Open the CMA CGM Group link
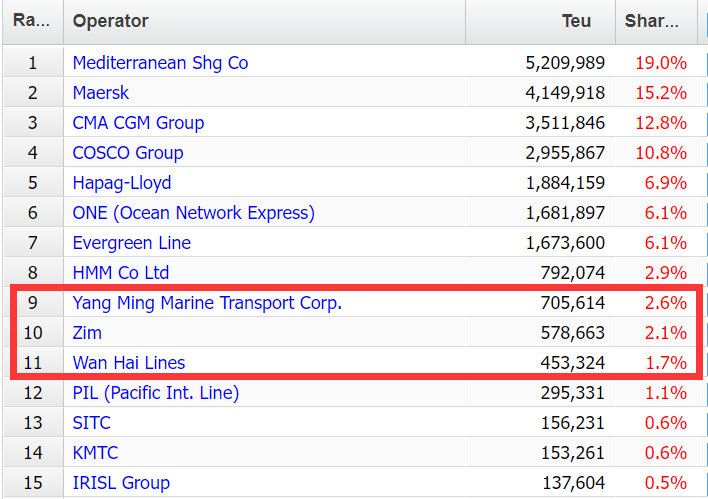708x499 pixels. point(138,123)
